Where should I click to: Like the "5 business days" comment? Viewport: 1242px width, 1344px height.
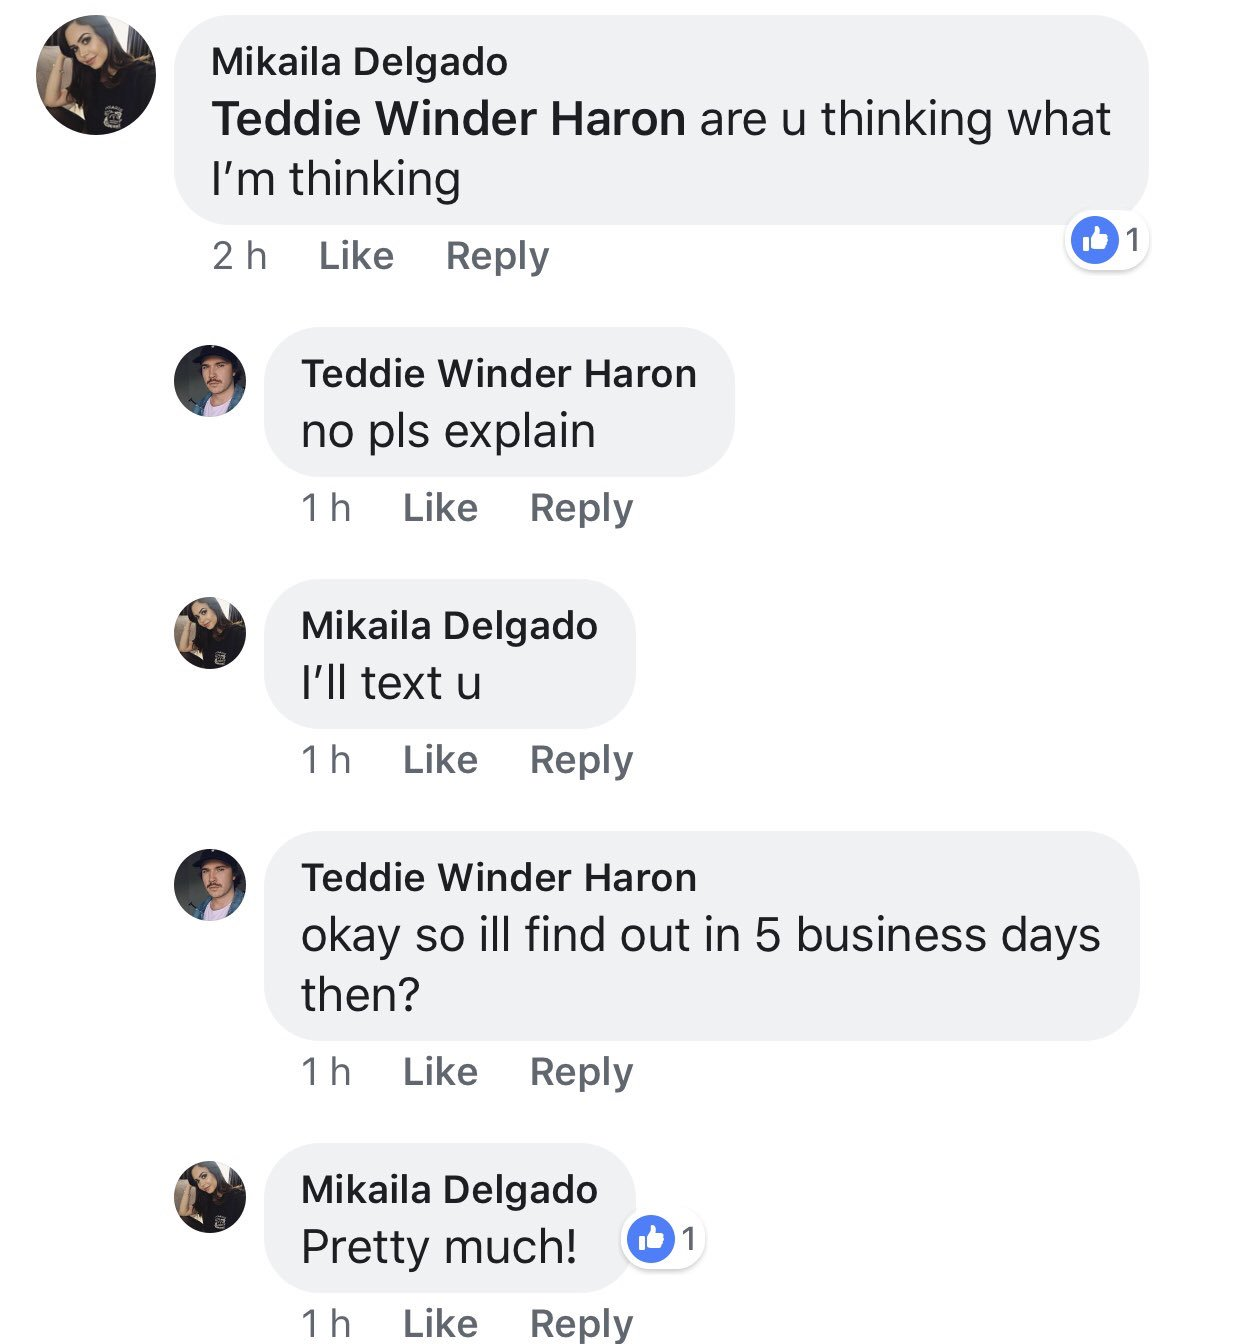click(x=440, y=1072)
